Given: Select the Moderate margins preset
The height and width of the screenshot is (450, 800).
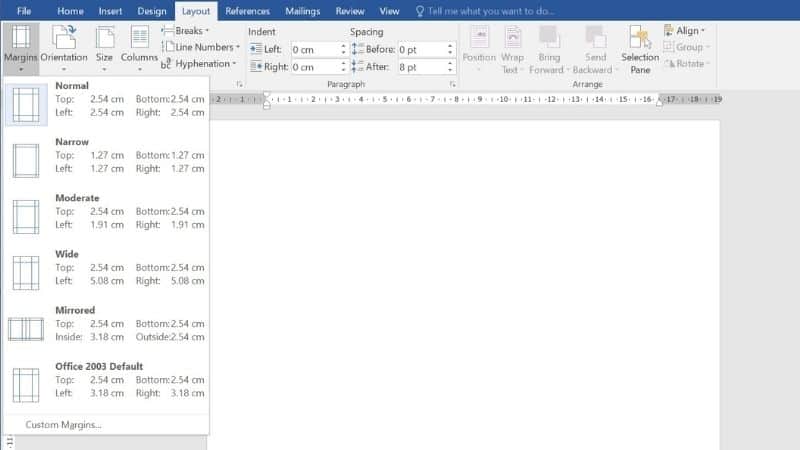Looking at the screenshot, I should pos(106,216).
